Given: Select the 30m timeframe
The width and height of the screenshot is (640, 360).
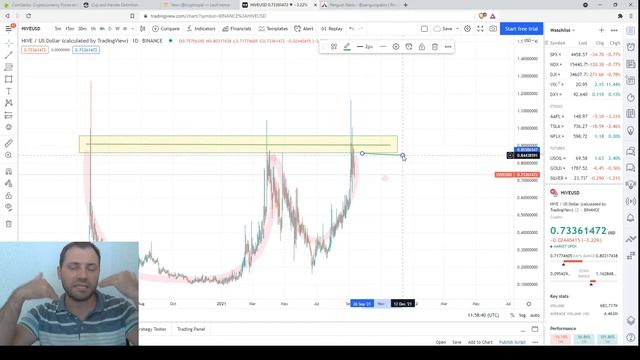Looking at the screenshot, I should coord(82,29).
